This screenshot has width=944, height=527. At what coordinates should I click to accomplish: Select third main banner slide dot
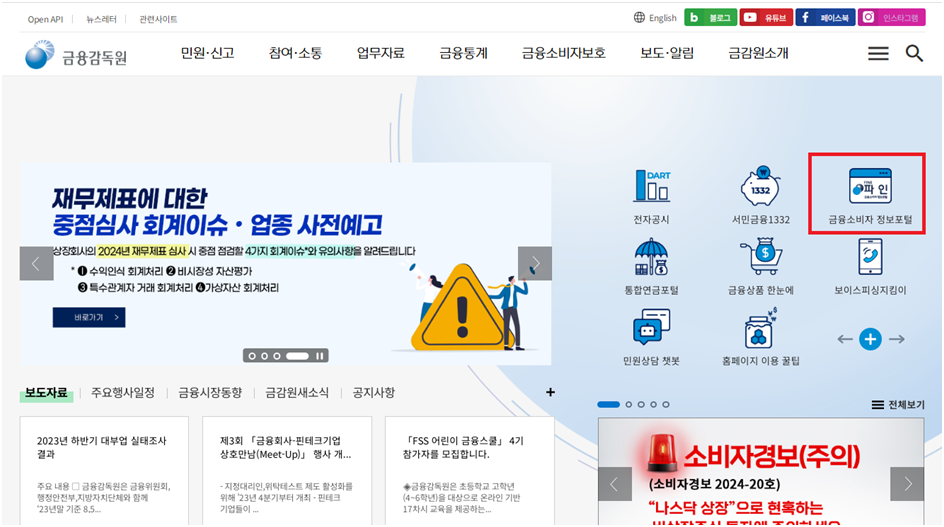[277, 356]
